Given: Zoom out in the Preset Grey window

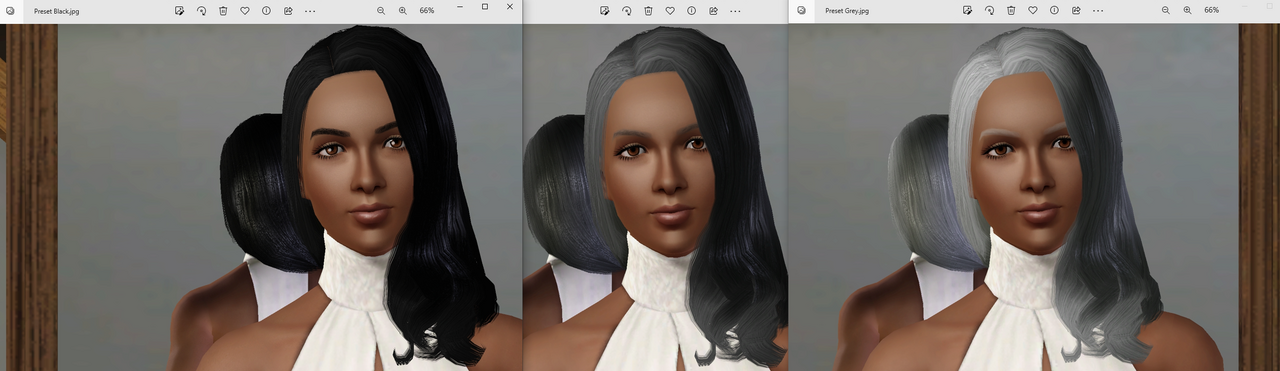Looking at the screenshot, I should point(1166,10).
